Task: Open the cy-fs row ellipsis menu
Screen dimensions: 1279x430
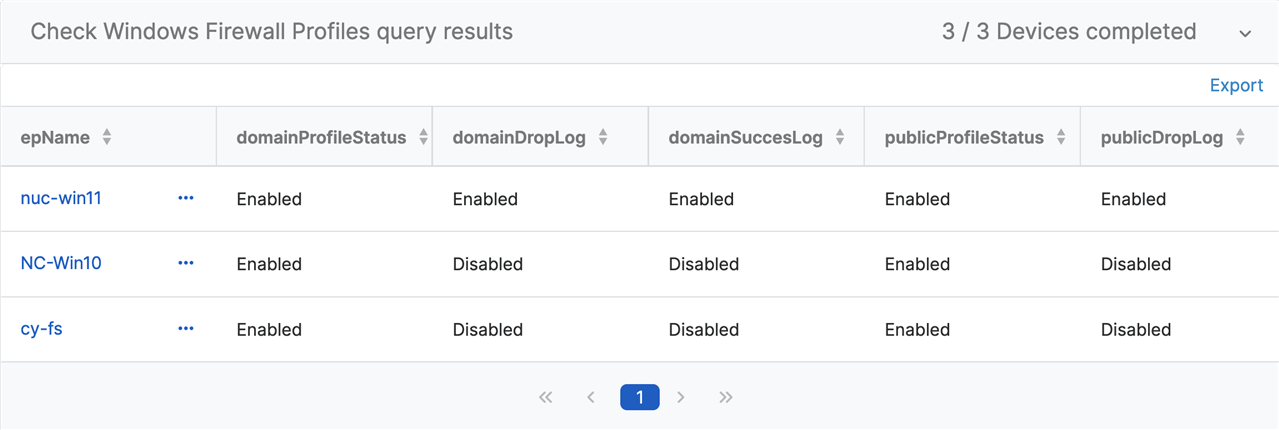Action: 185,328
